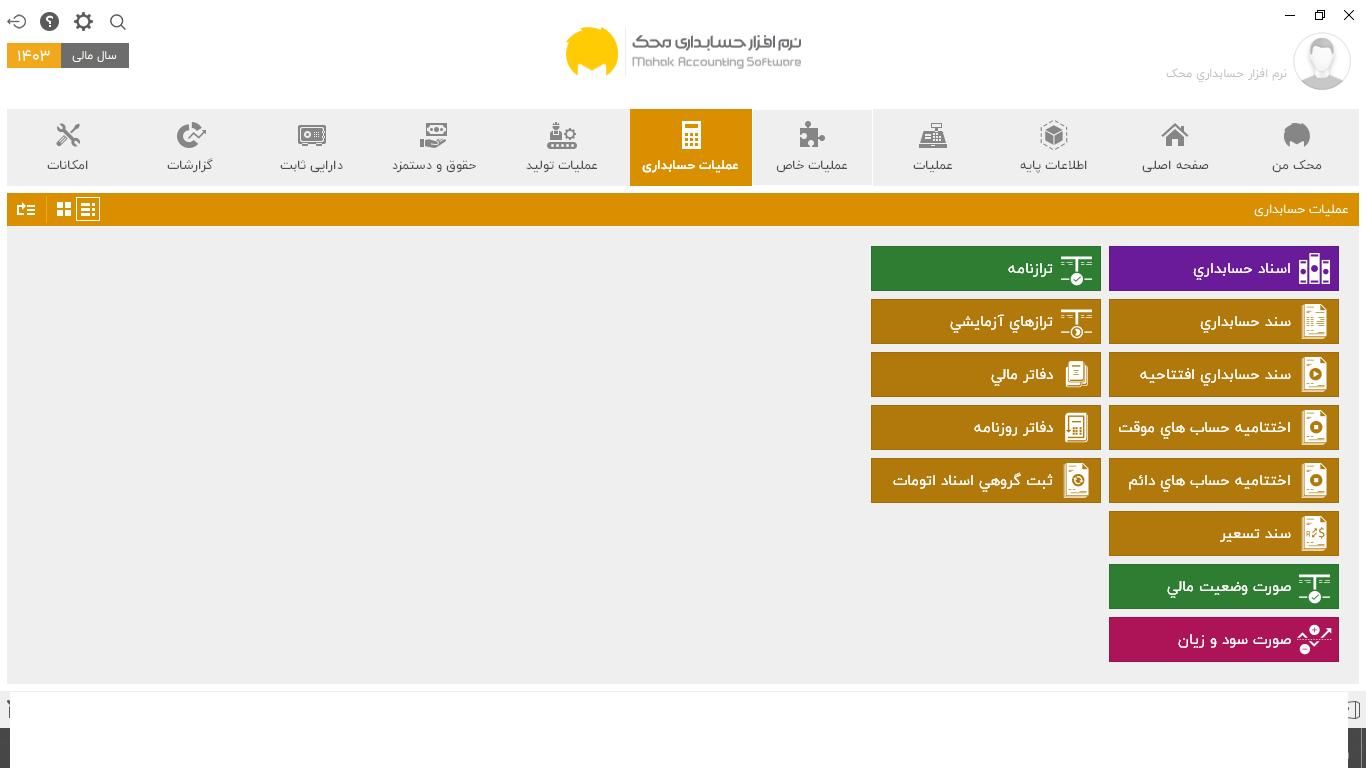Open اختتامیه حساب های دائم tile
Image resolution: width=1366 pixels, height=768 pixels.
(x=1223, y=481)
